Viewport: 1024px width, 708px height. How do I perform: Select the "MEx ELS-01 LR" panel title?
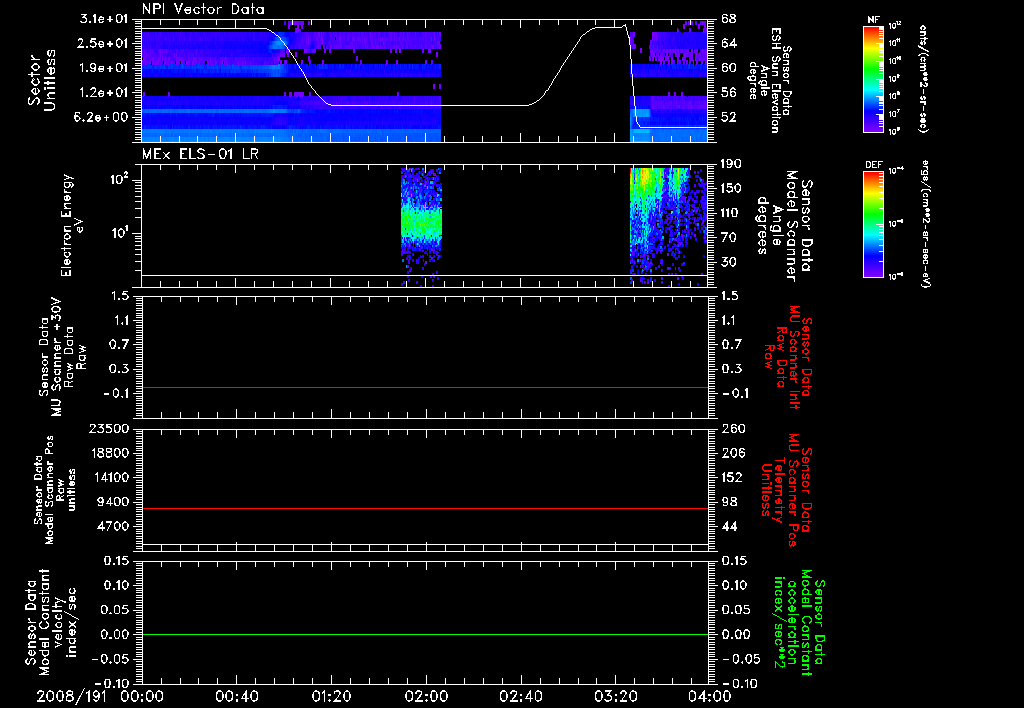coord(200,154)
